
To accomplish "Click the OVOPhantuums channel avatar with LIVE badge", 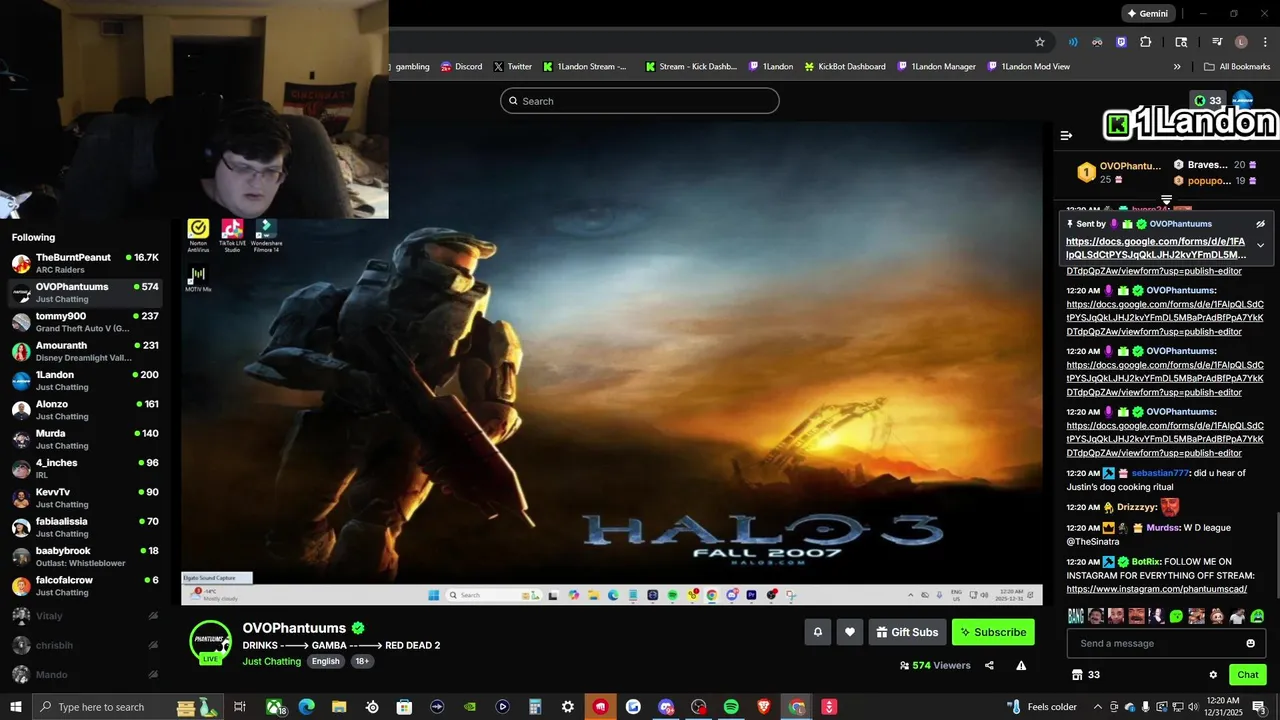I will (210, 642).
